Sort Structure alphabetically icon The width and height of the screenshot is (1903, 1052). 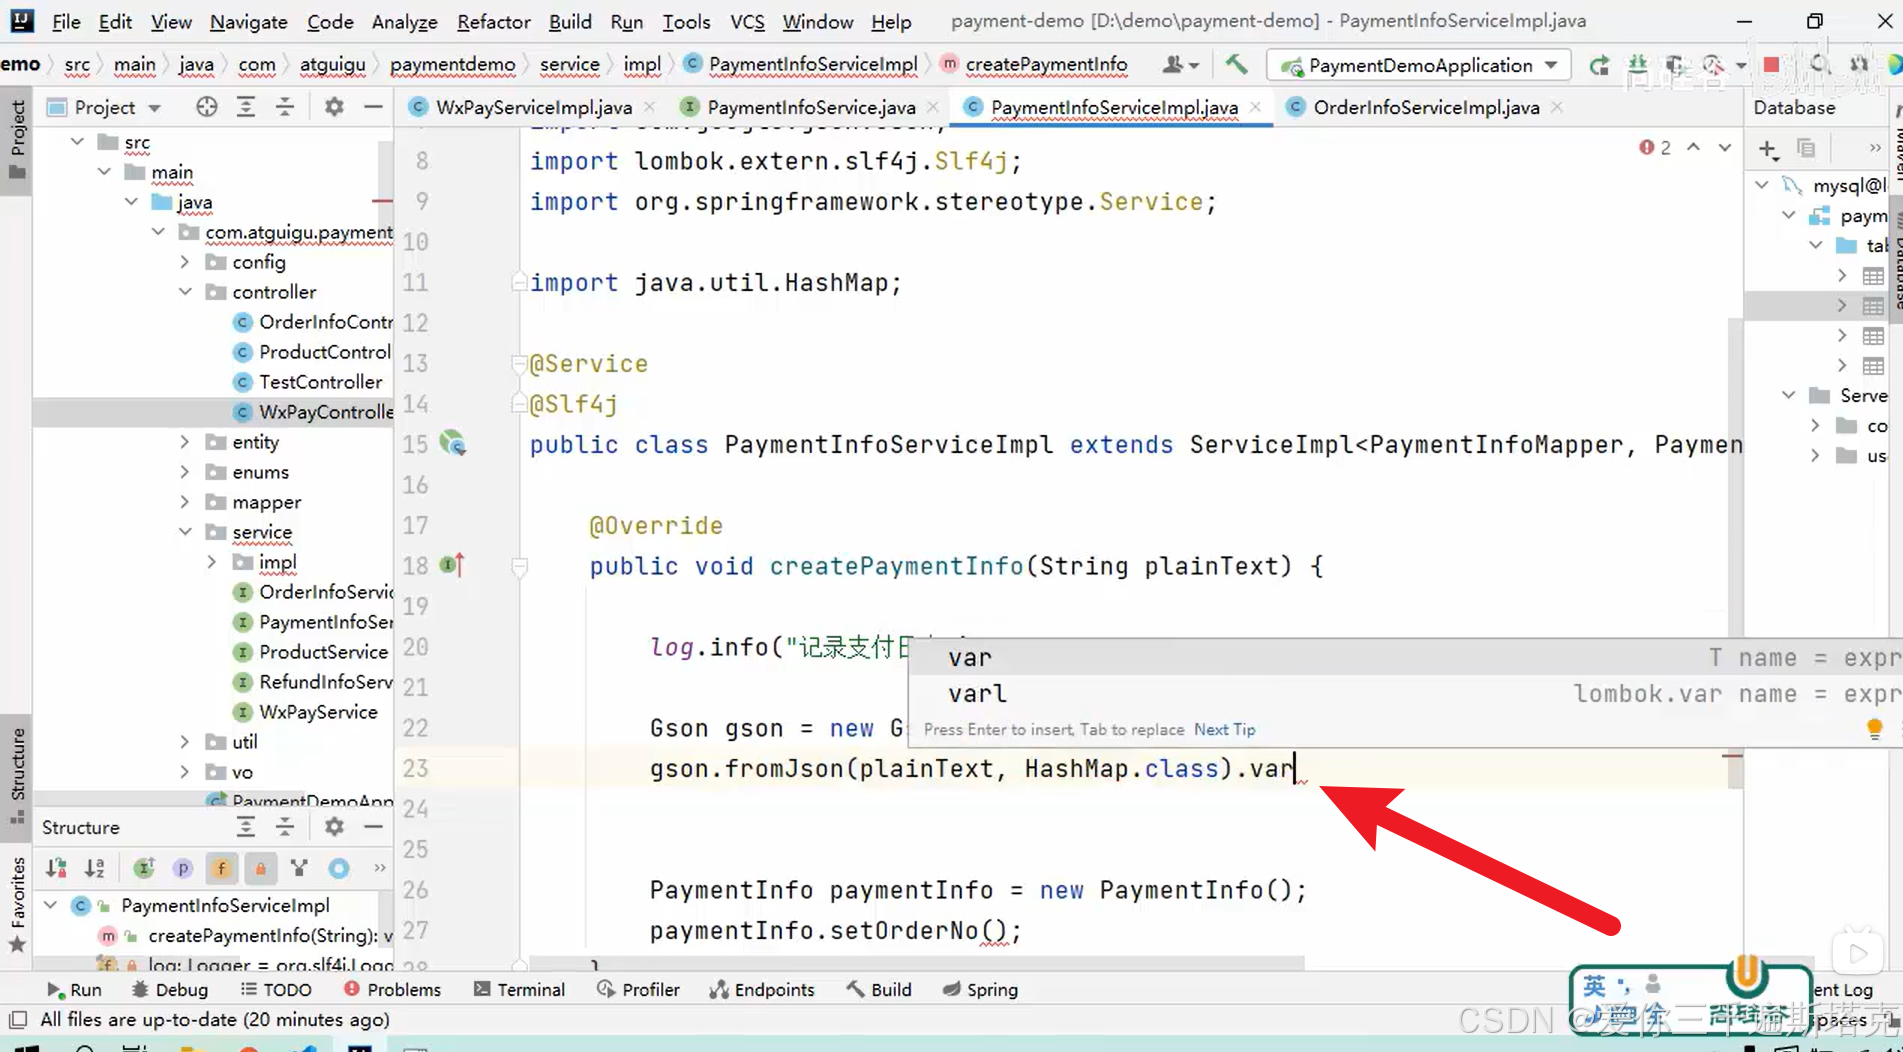(95, 868)
